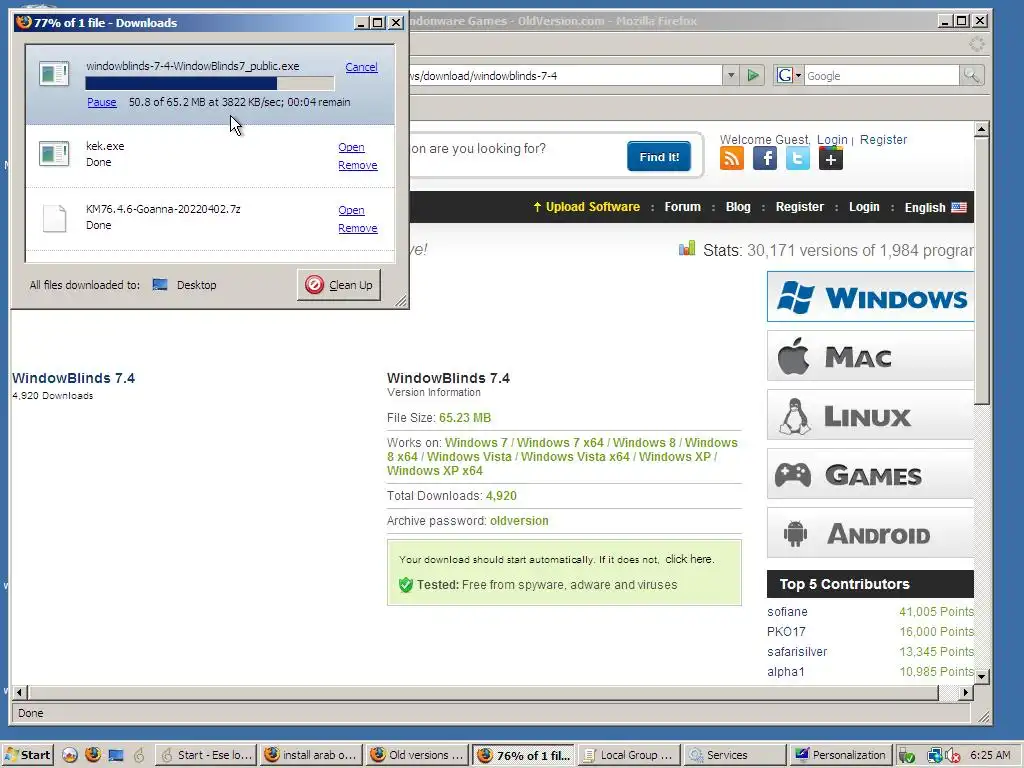The image size is (1024, 768).
Task: Click the muted volume tray icon
Action: click(952, 756)
